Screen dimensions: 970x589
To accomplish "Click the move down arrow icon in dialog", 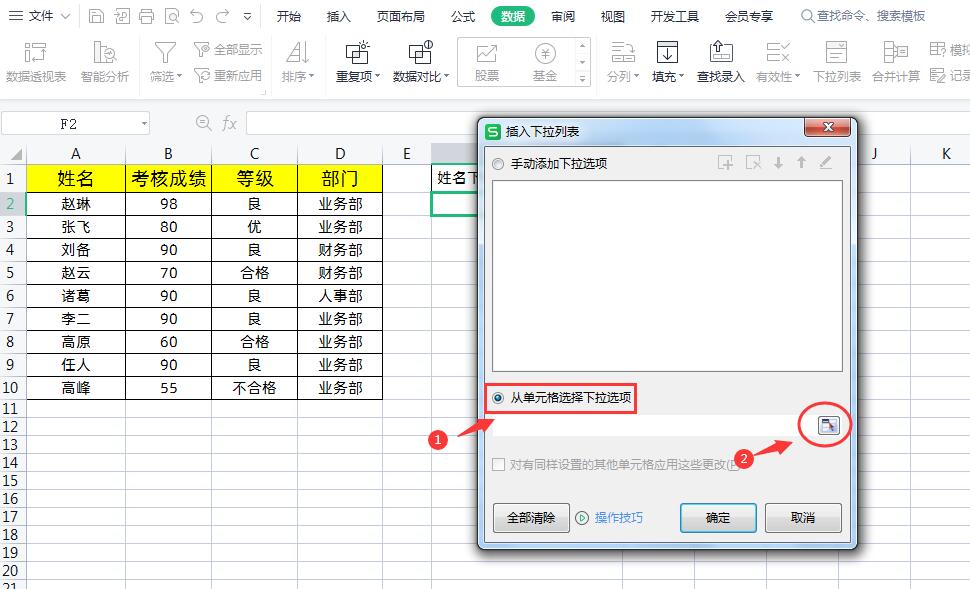I will pos(778,163).
